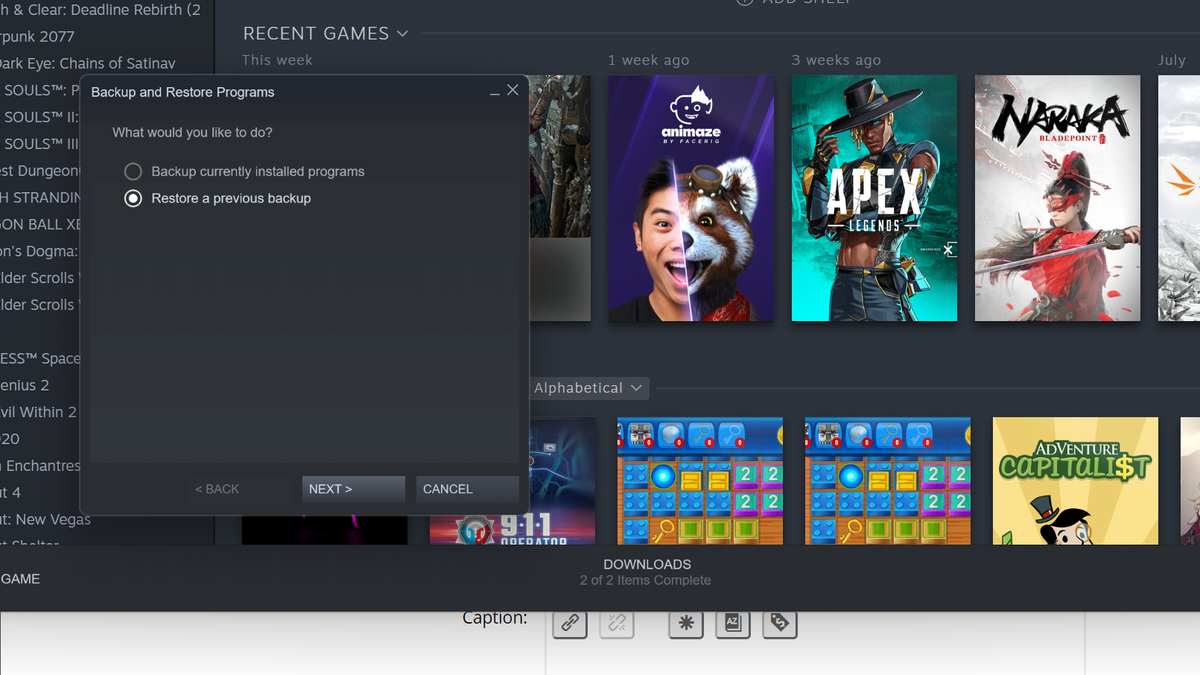Click the insert link chain icon
1200x675 pixels.
[570, 623]
